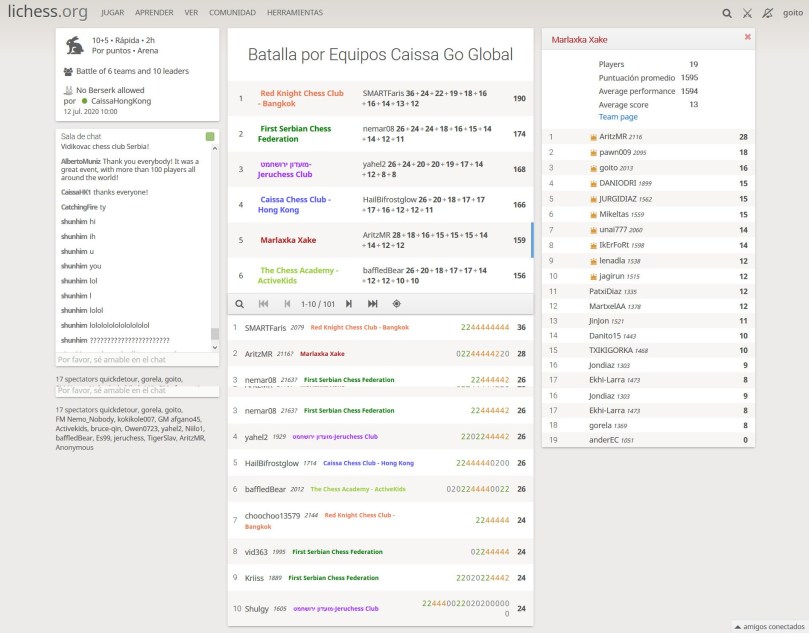This screenshot has width=809, height=633.
Task: Open the notifications bell icon
Action: tap(767, 14)
